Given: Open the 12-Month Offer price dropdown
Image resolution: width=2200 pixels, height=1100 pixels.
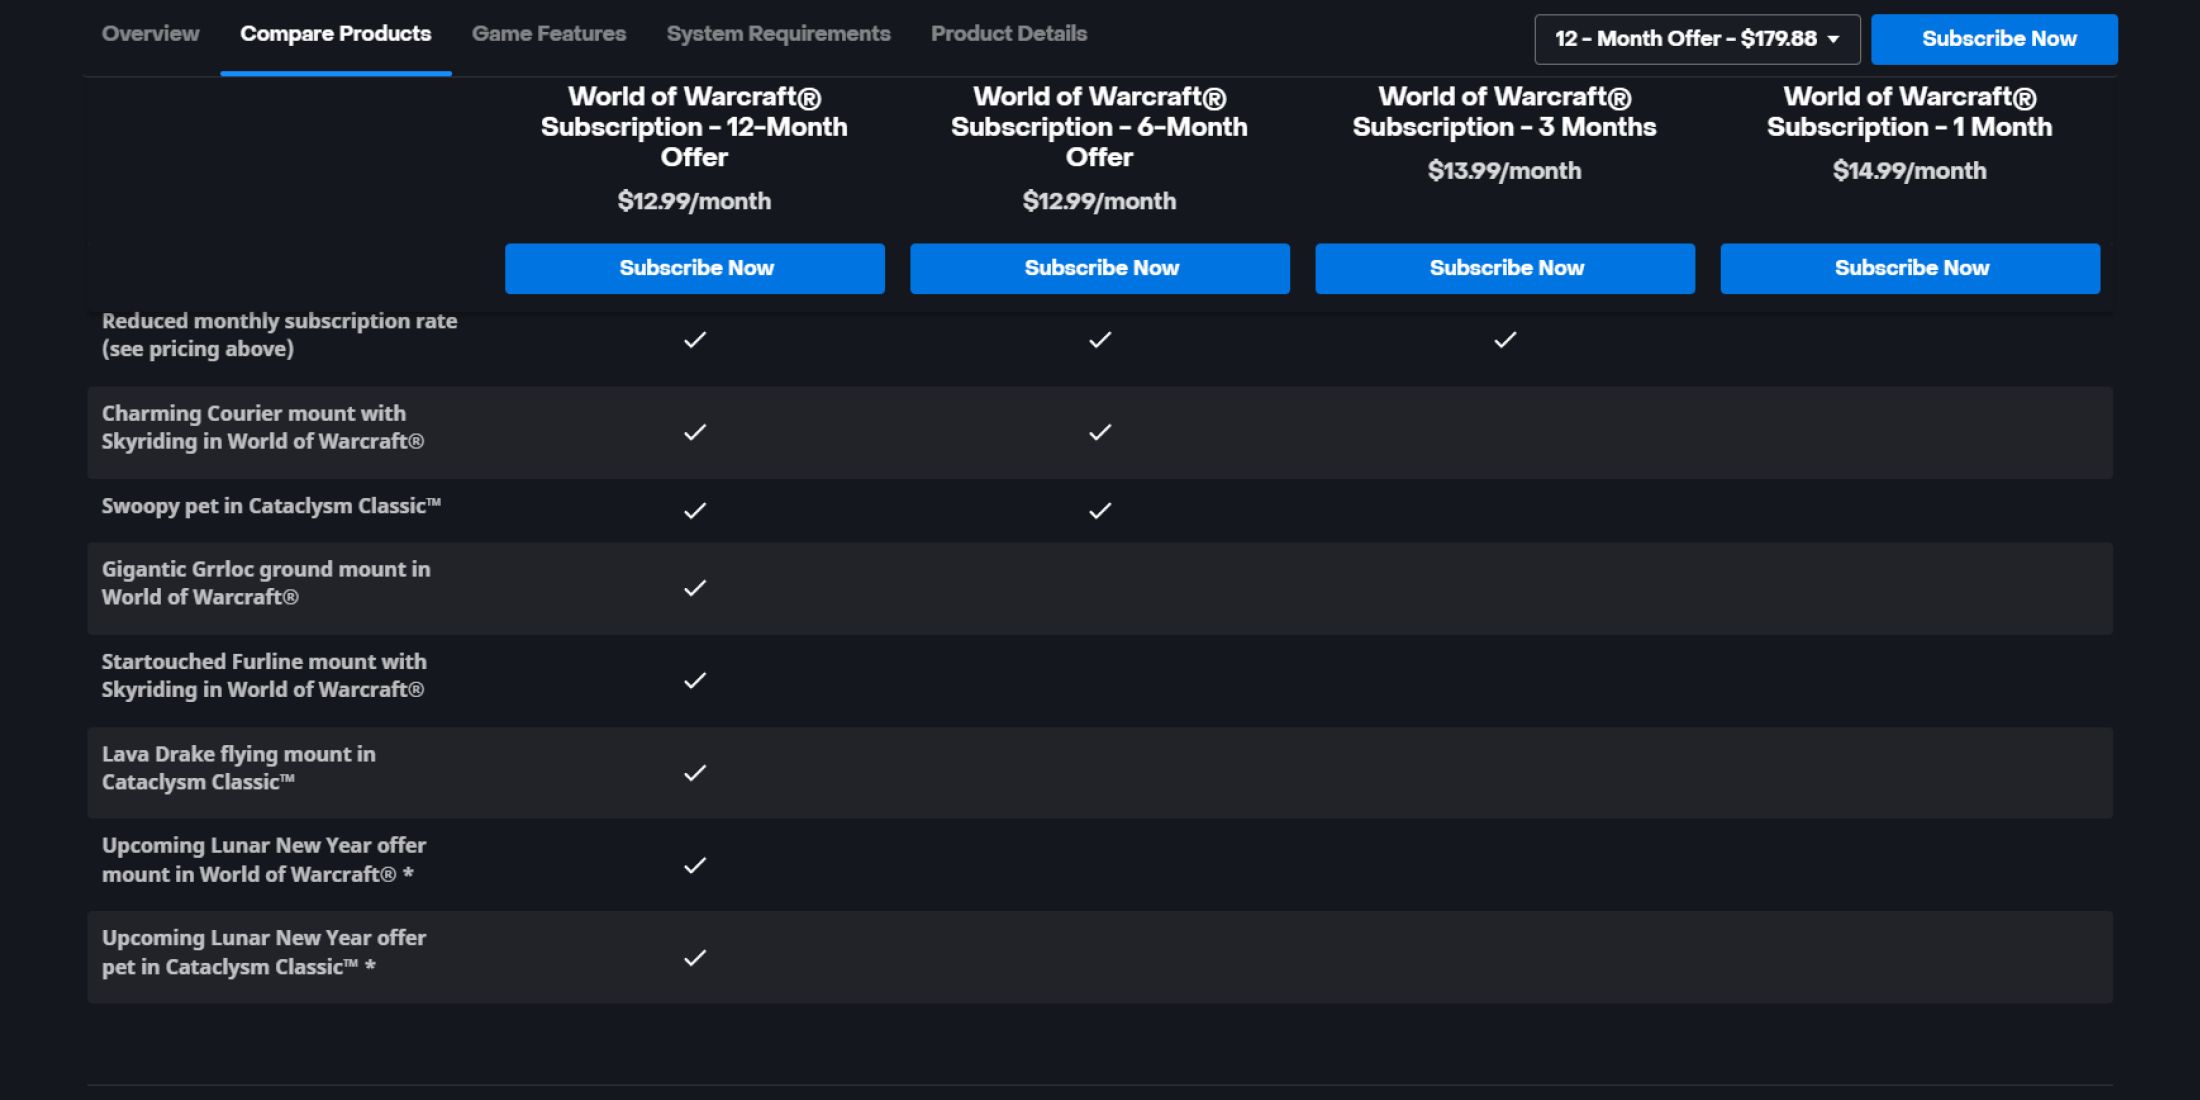Looking at the screenshot, I should tap(1696, 39).
